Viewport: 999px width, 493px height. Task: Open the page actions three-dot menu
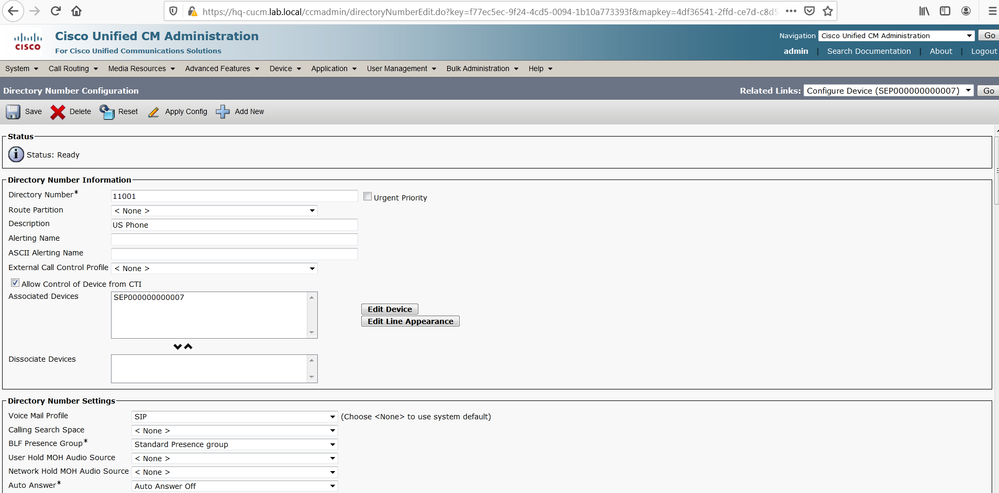coord(791,11)
